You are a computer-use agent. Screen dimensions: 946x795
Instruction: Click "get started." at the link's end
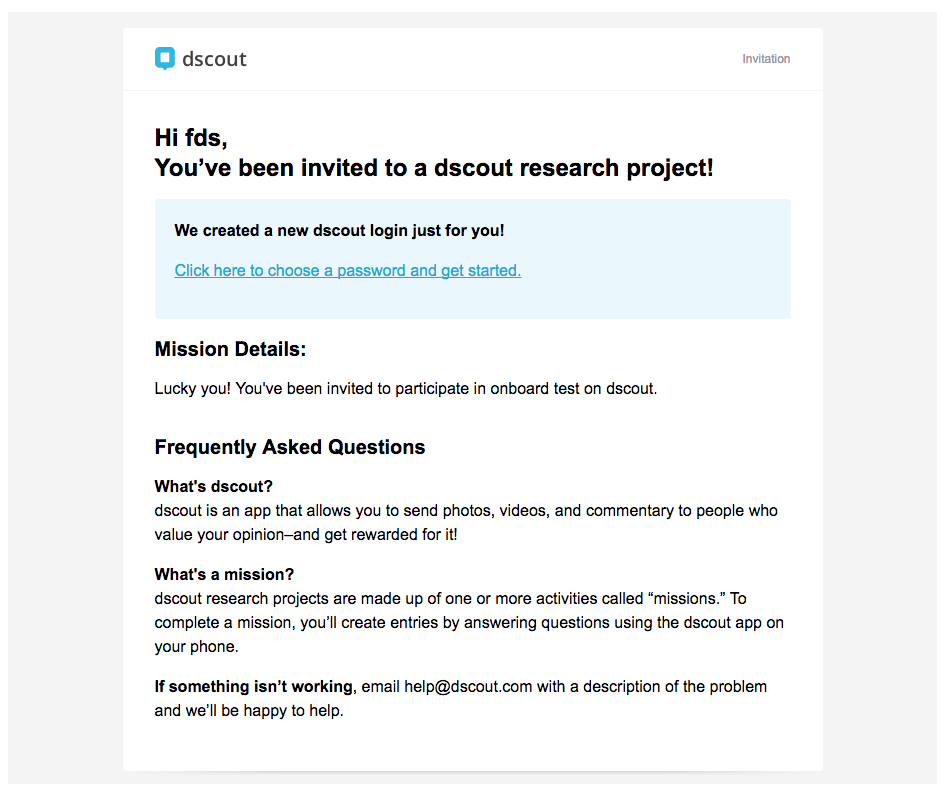tap(481, 271)
